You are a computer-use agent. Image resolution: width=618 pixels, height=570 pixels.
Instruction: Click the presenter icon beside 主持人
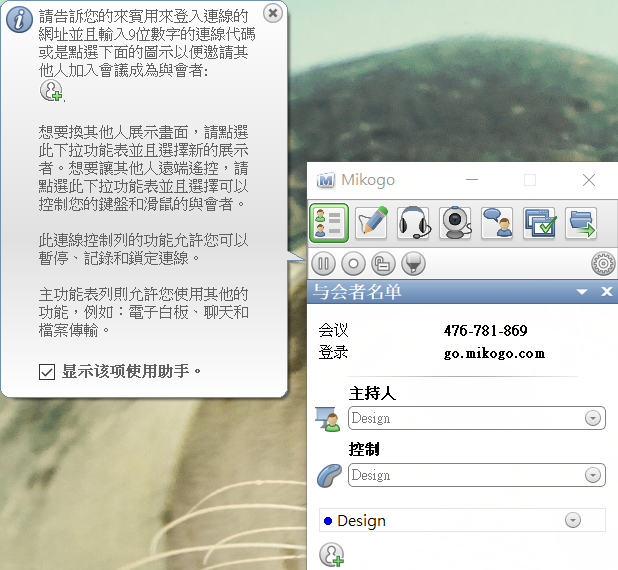point(328,419)
